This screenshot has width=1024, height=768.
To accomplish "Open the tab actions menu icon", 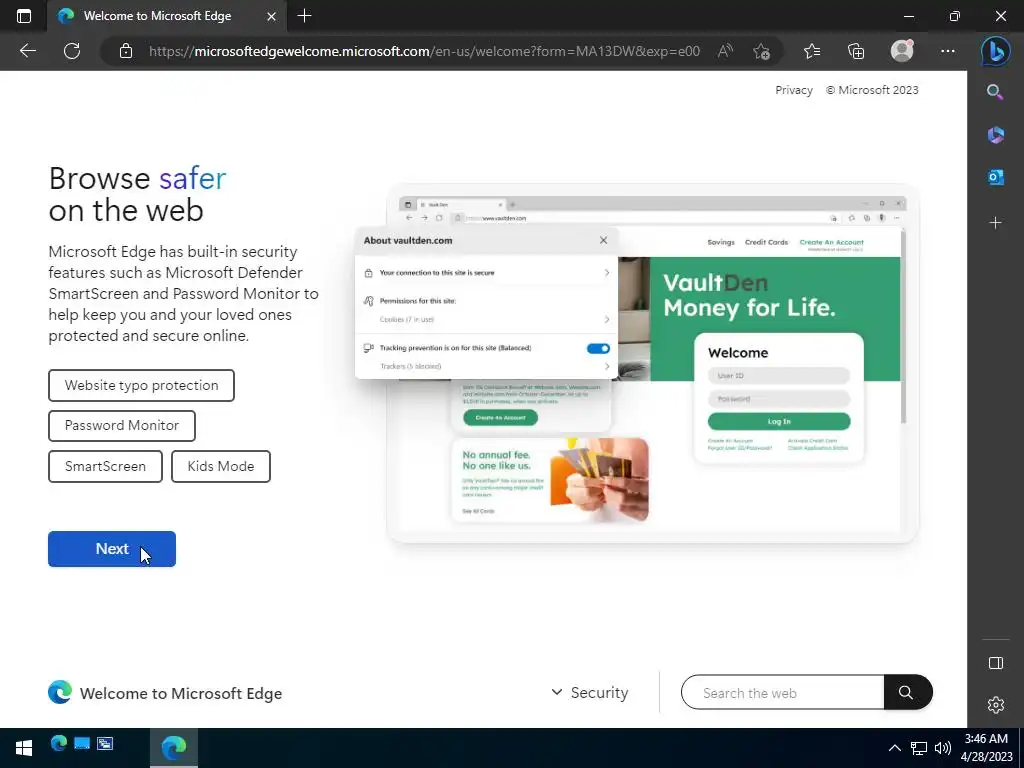I will pos(24,16).
